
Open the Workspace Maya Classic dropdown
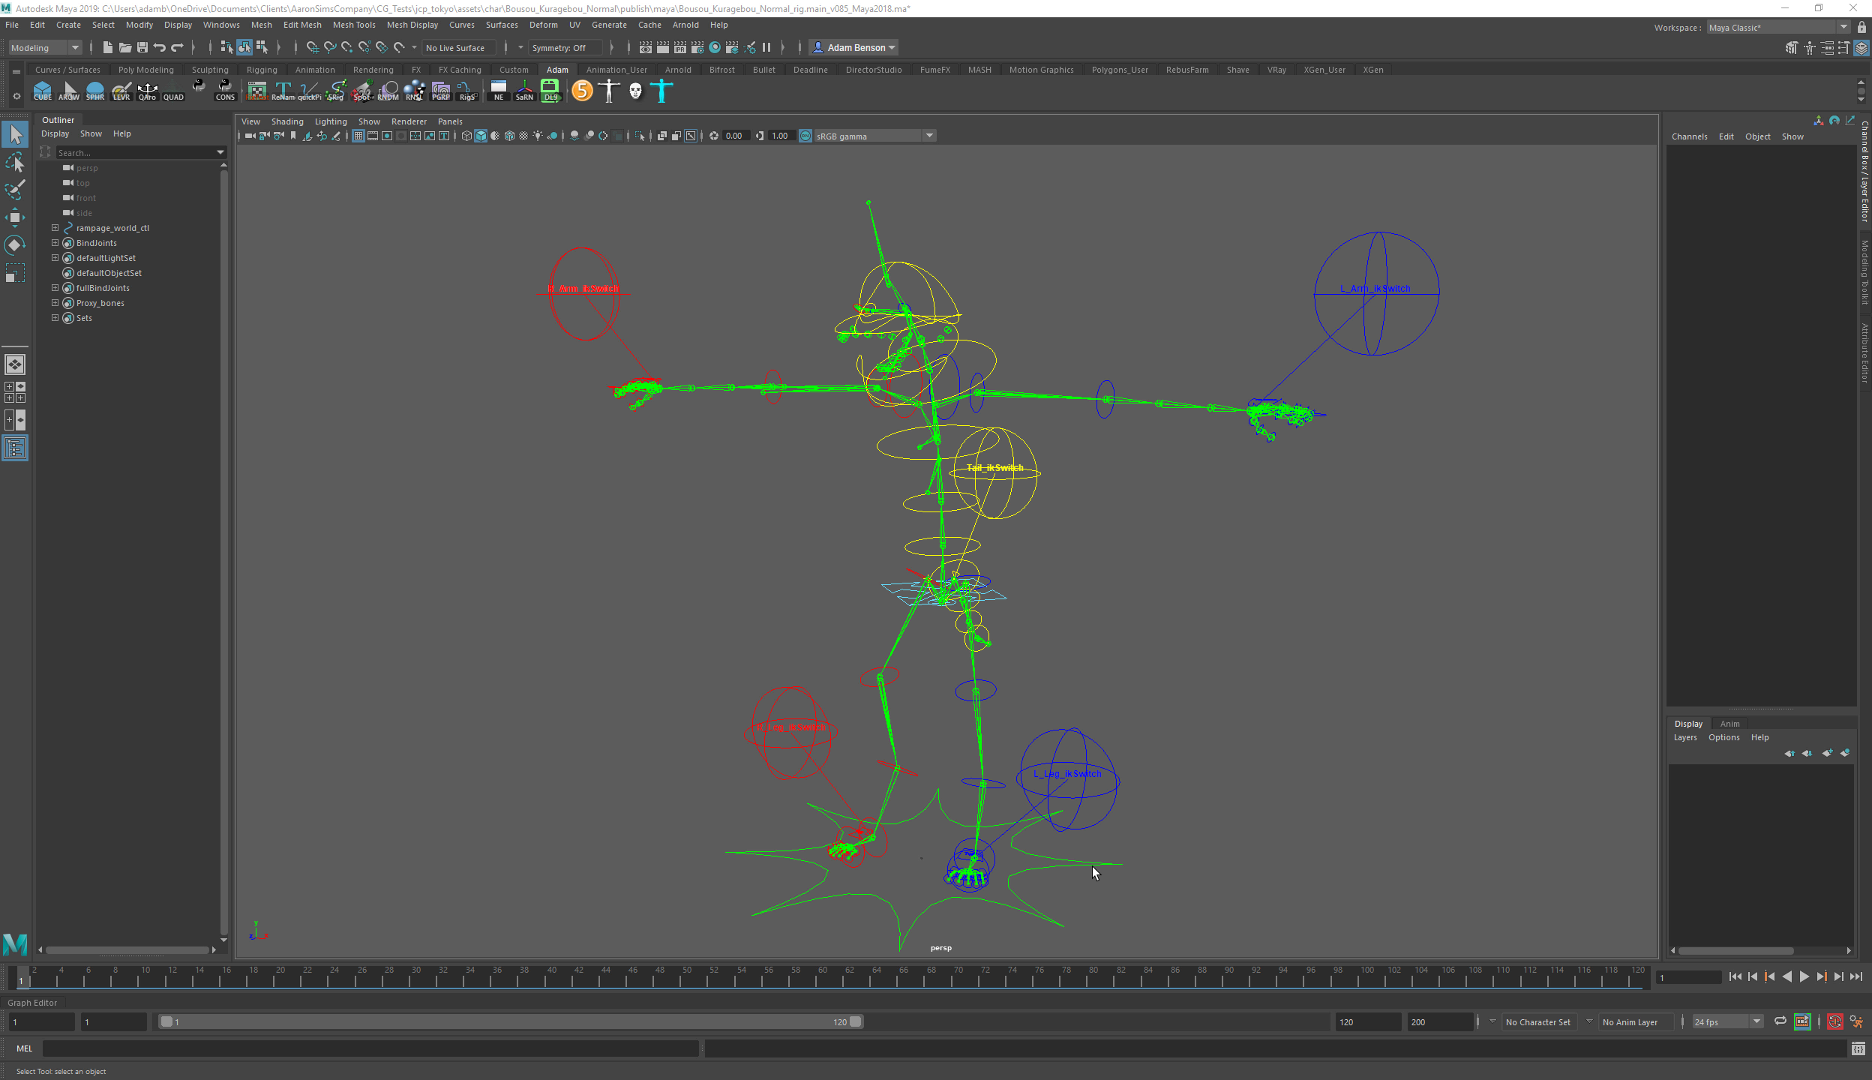coord(1778,27)
